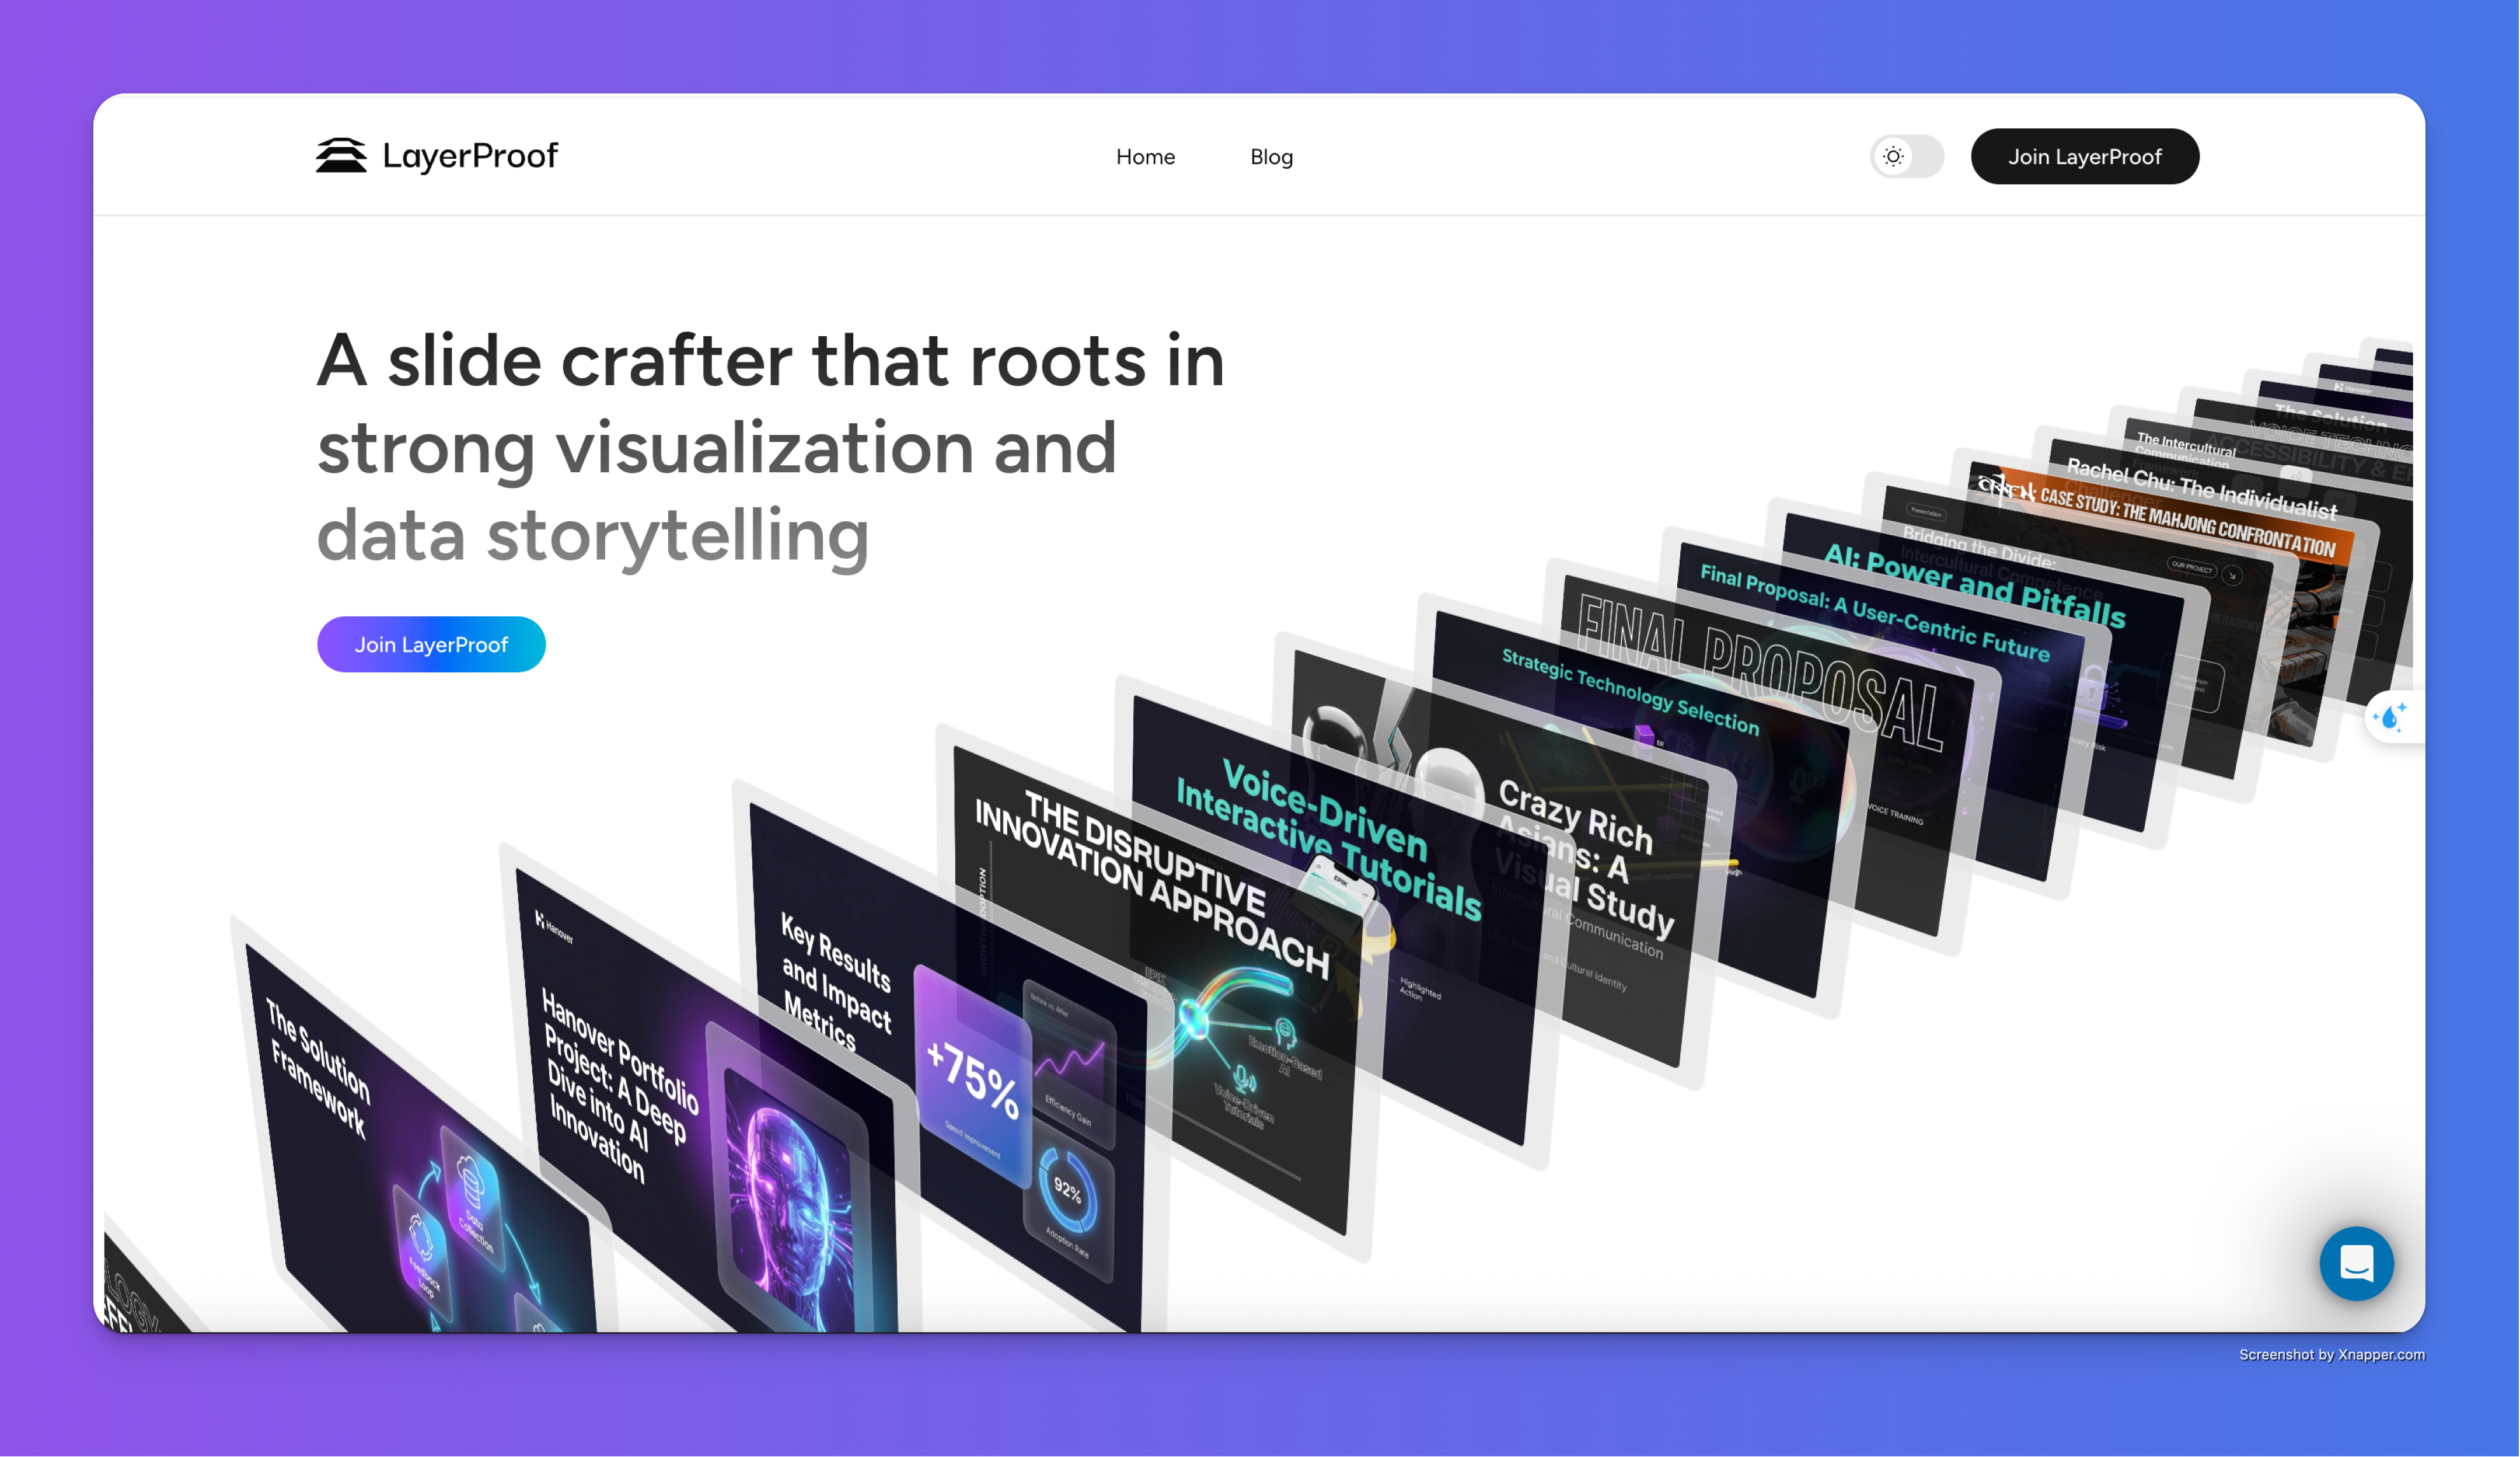
Task: Click the sparkle droplet widget icon
Action: (2391, 716)
